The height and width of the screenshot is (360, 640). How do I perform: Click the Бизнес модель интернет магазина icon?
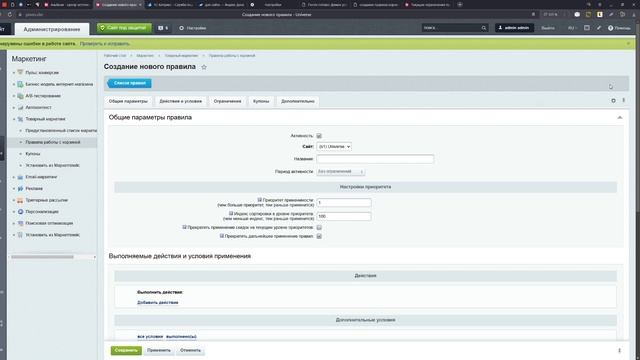pyautogui.click(x=20, y=84)
